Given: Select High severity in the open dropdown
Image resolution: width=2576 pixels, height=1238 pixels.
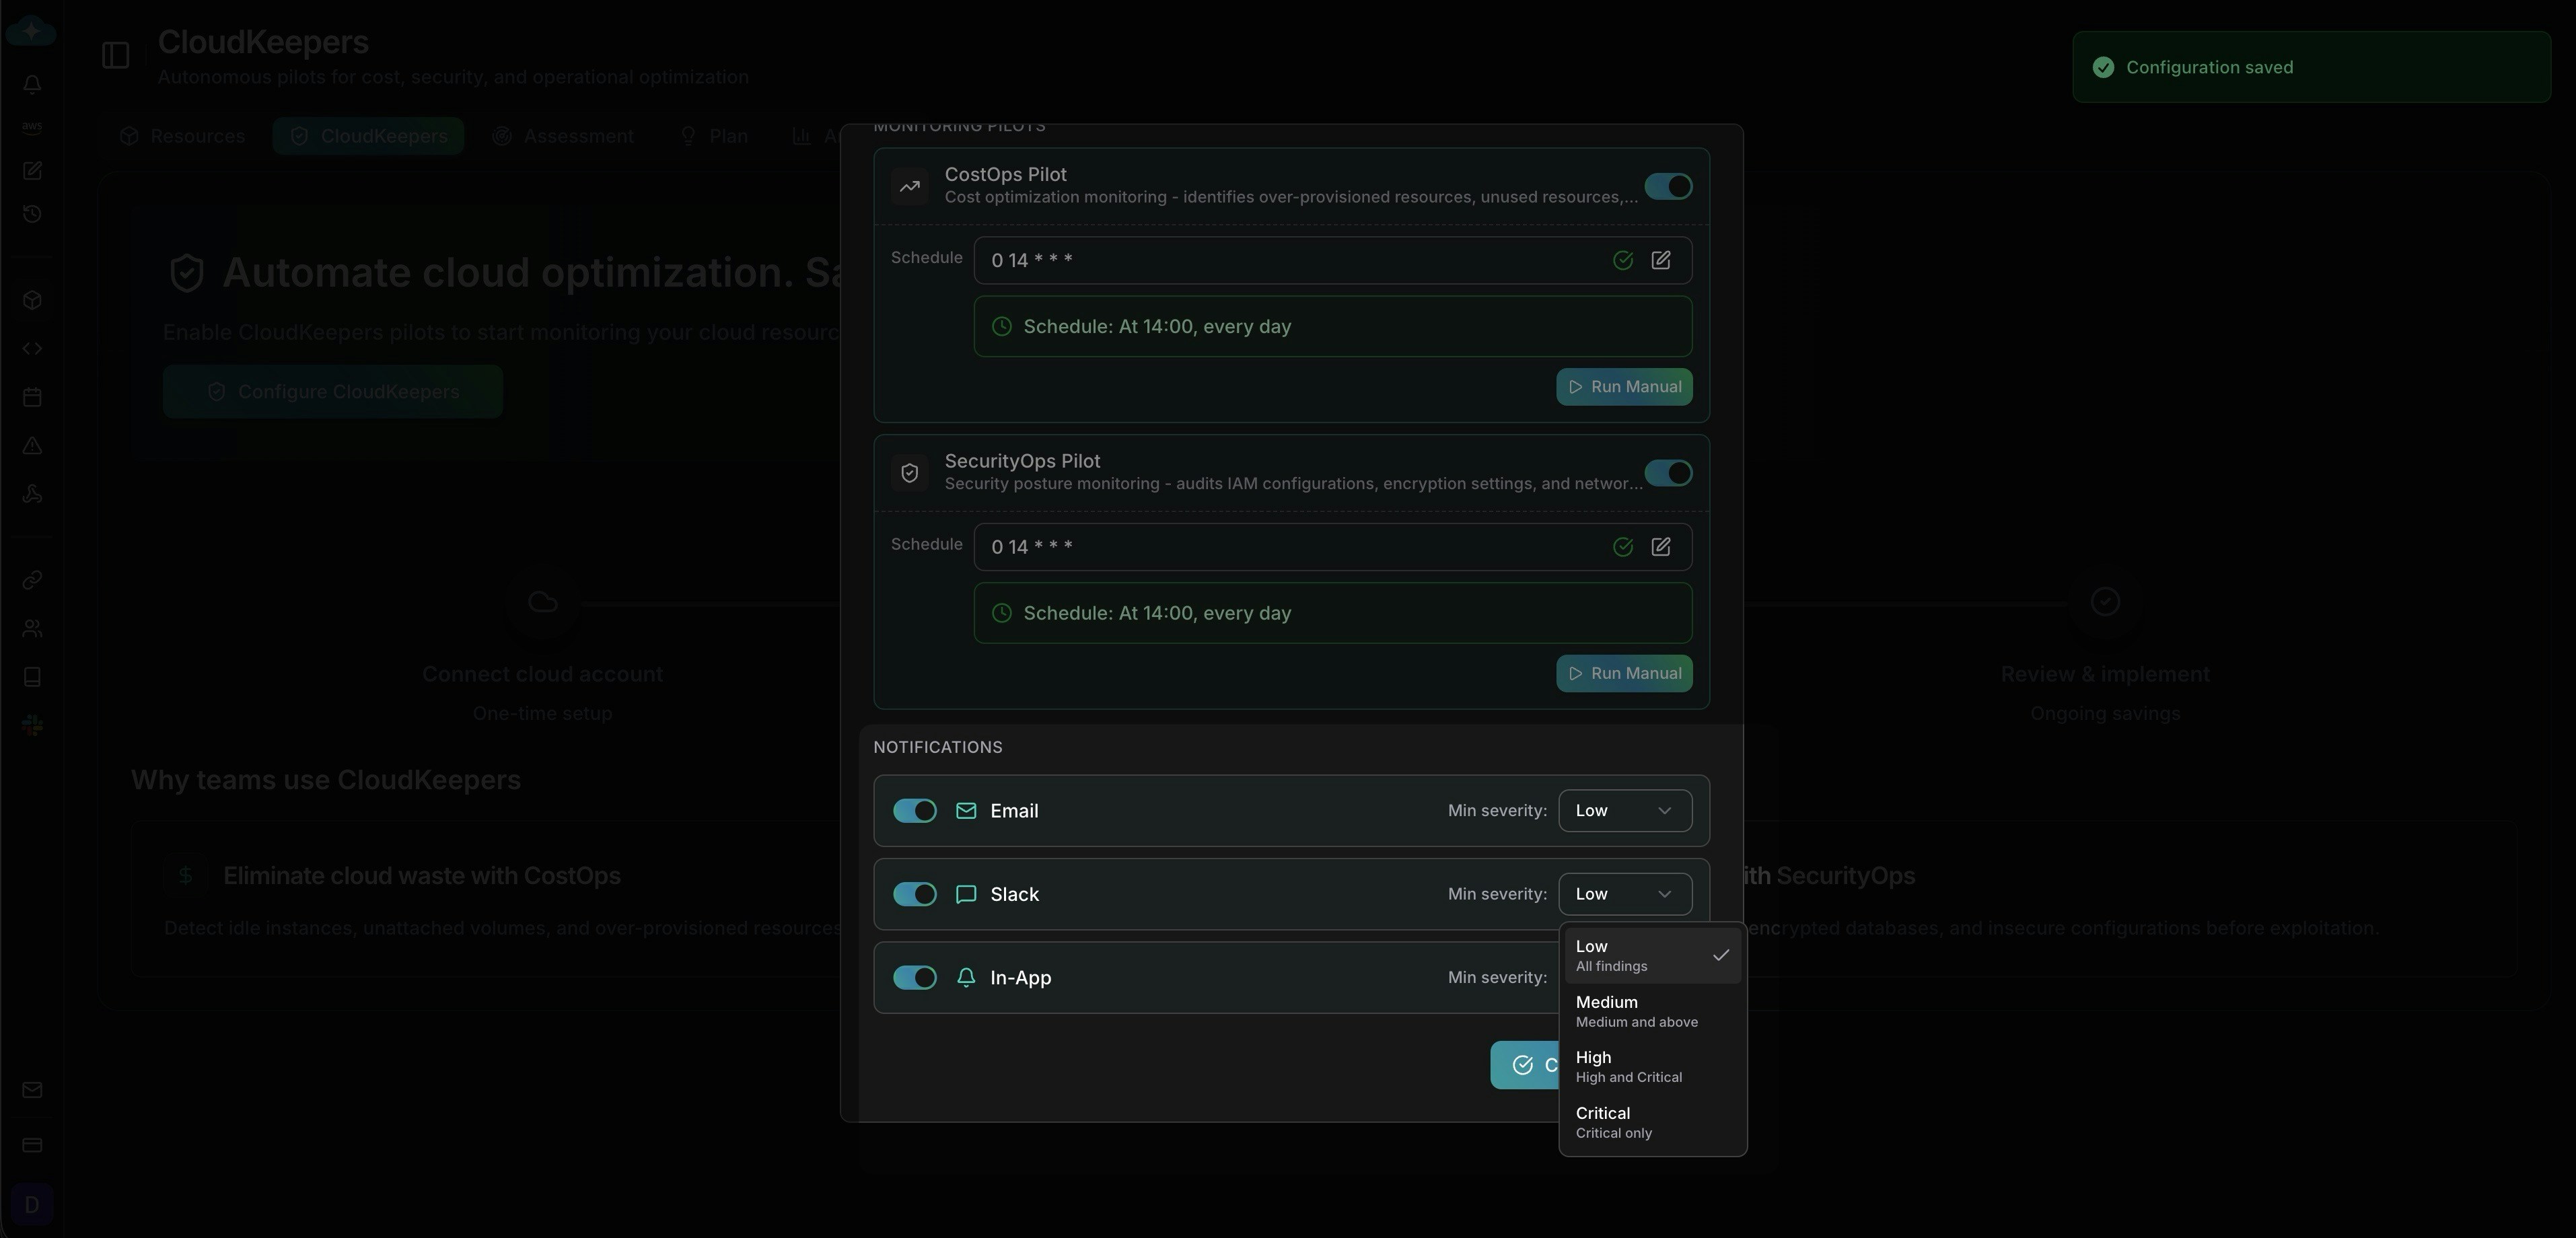Looking at the screenshot, I should click(1628, 1066).
